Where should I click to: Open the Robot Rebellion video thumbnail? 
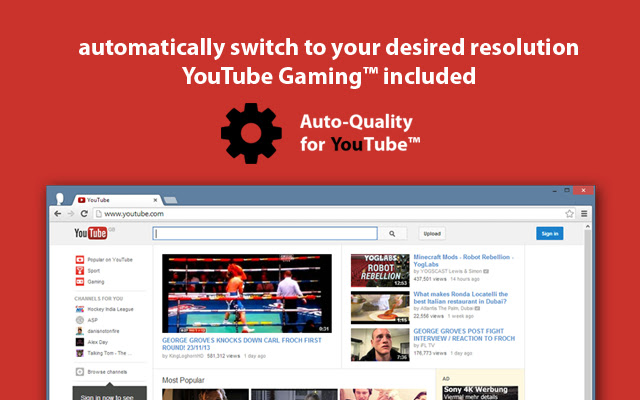pos(380,270)
